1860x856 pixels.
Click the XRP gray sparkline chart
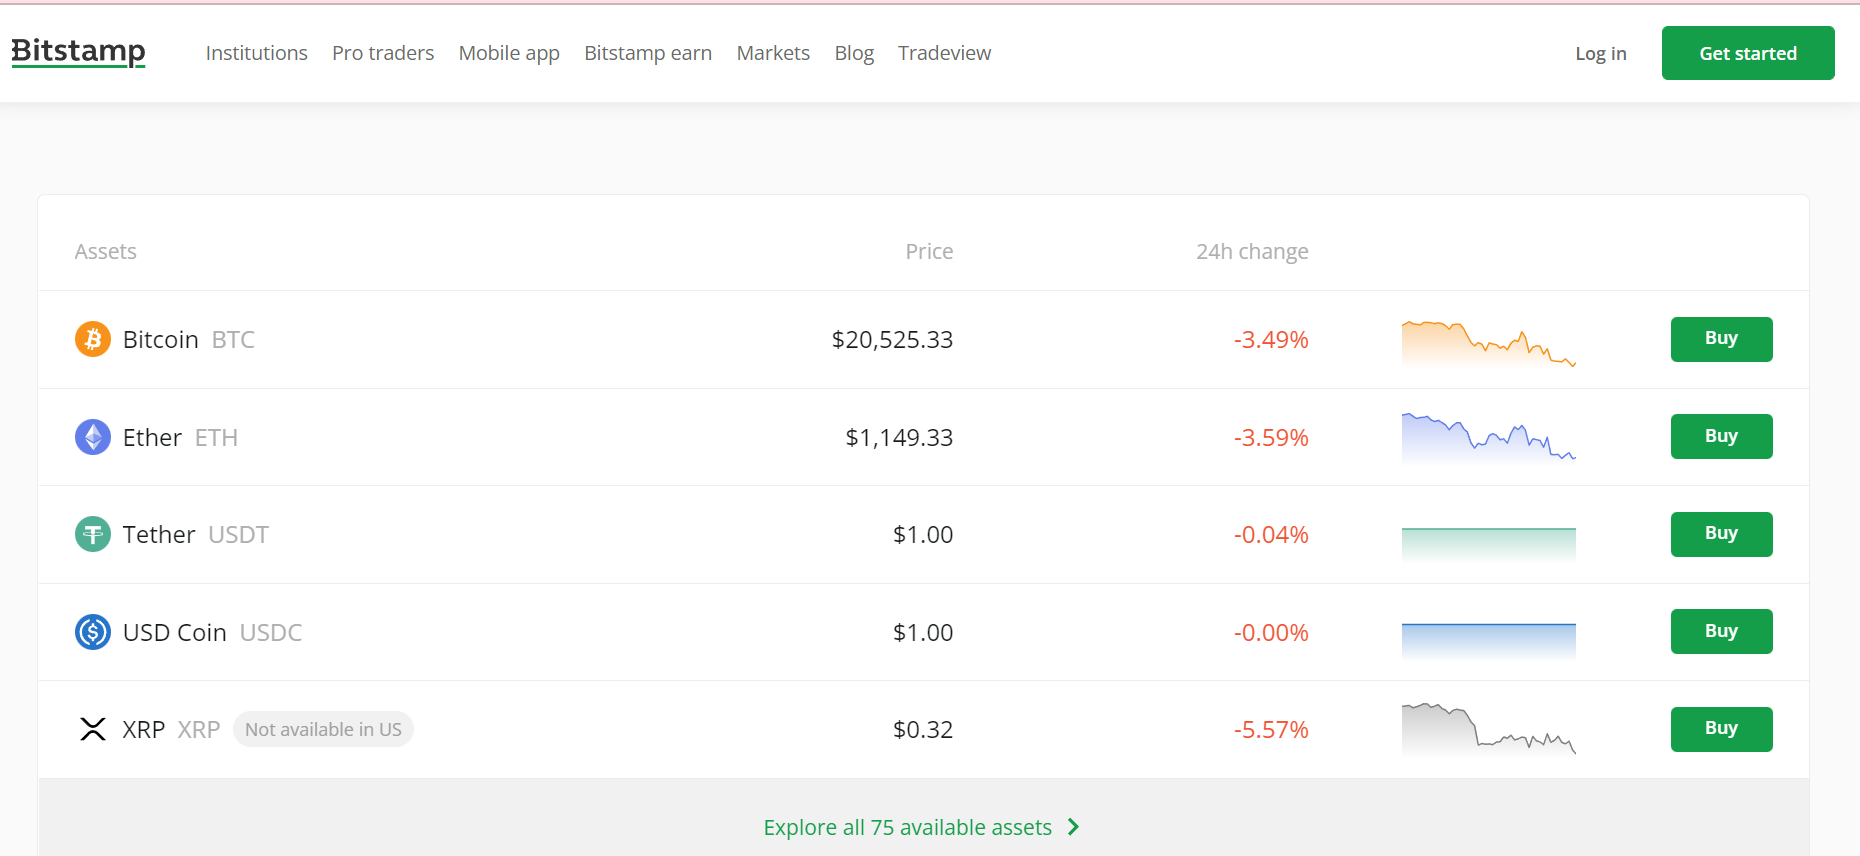point(1489,729)
